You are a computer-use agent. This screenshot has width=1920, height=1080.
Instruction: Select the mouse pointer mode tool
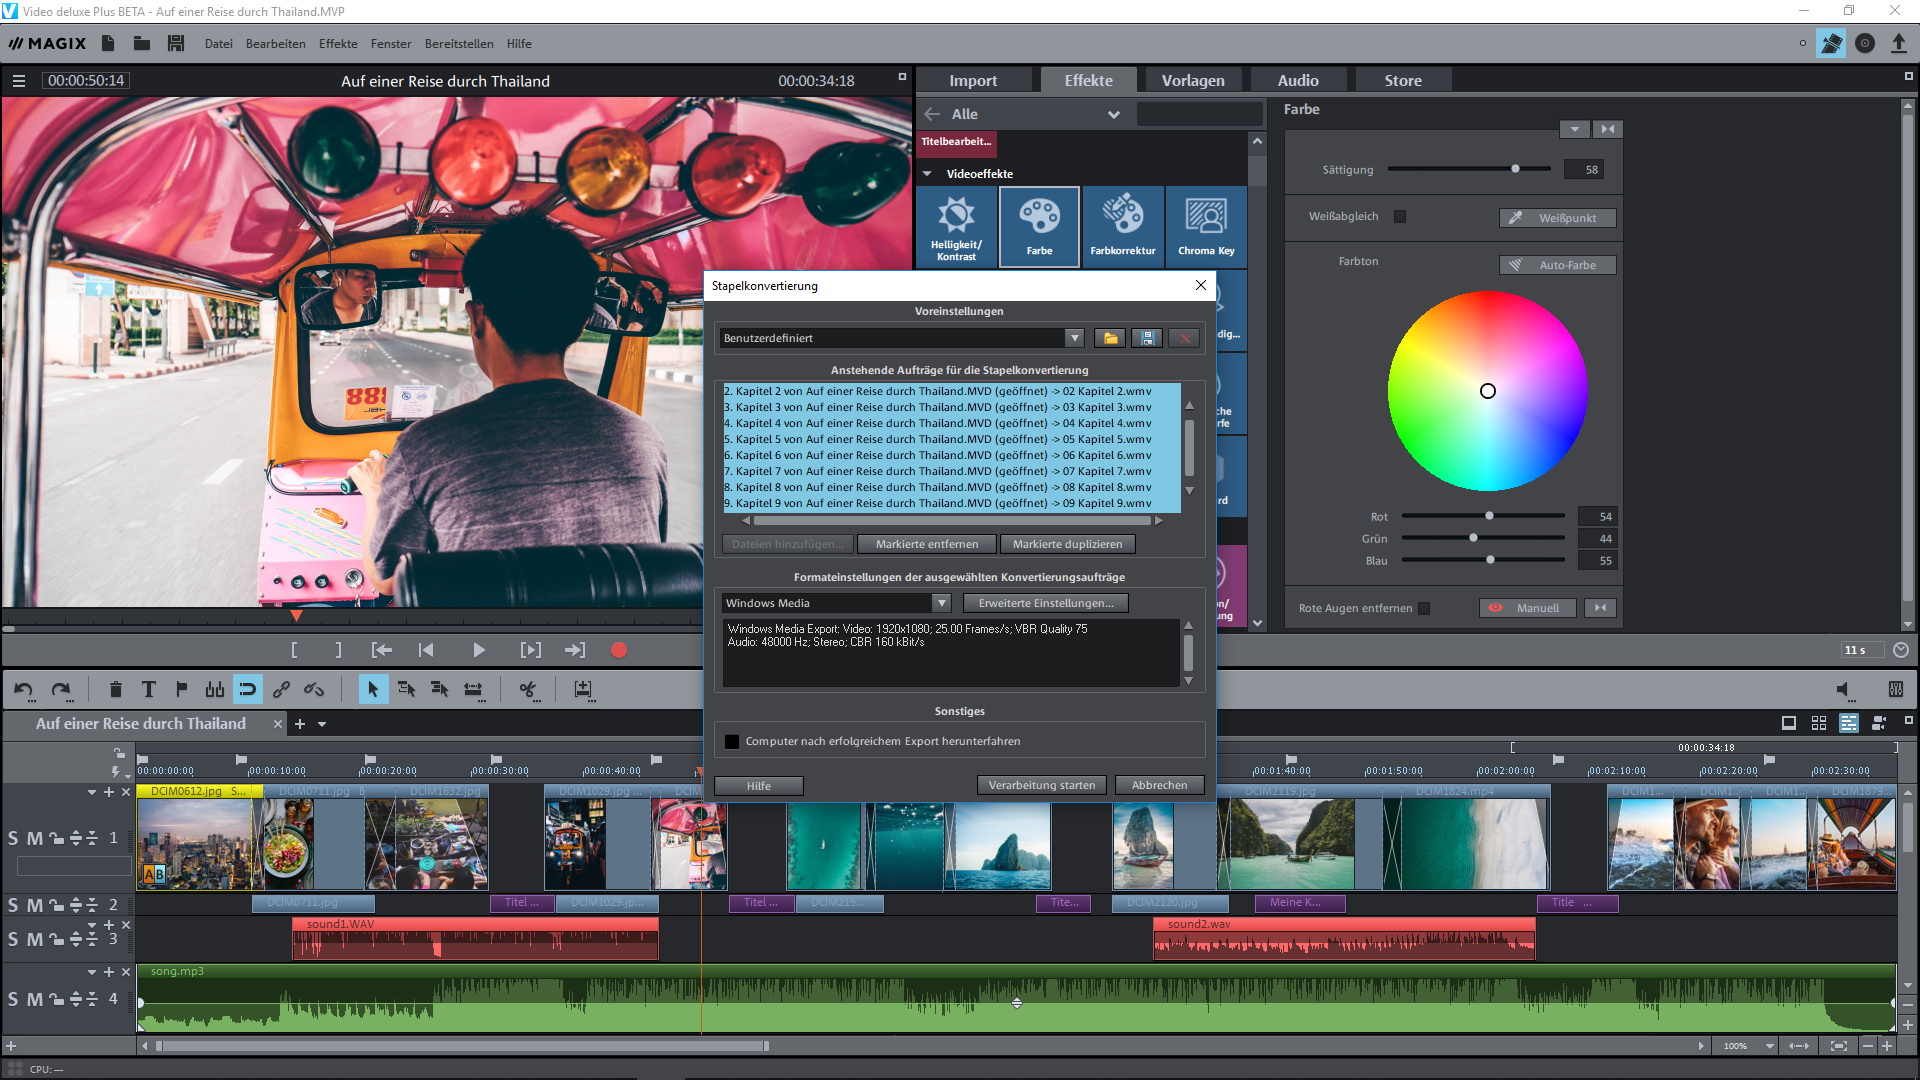[x=373, y=689]
